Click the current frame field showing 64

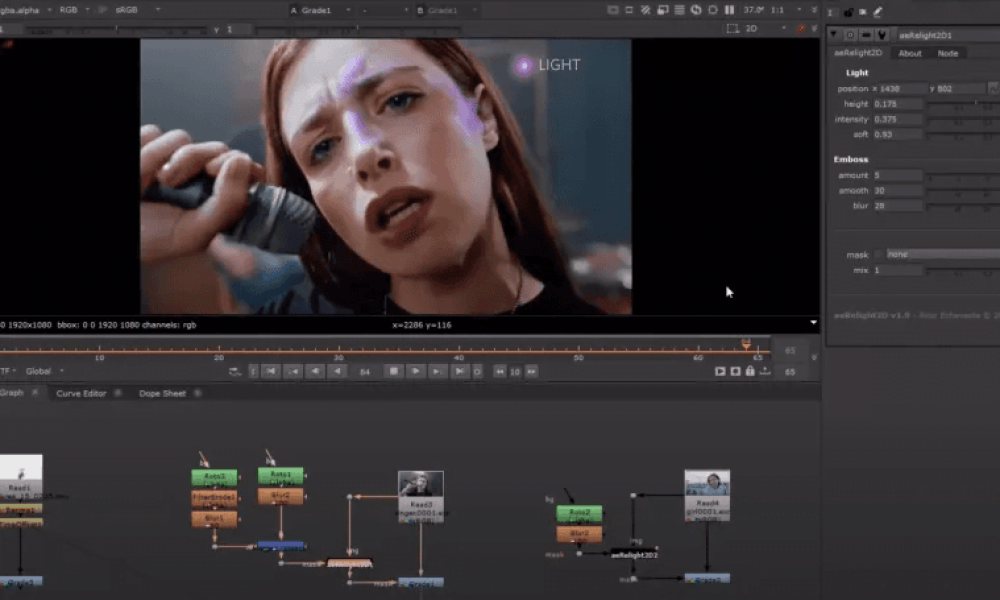click(x=365, y=372)
